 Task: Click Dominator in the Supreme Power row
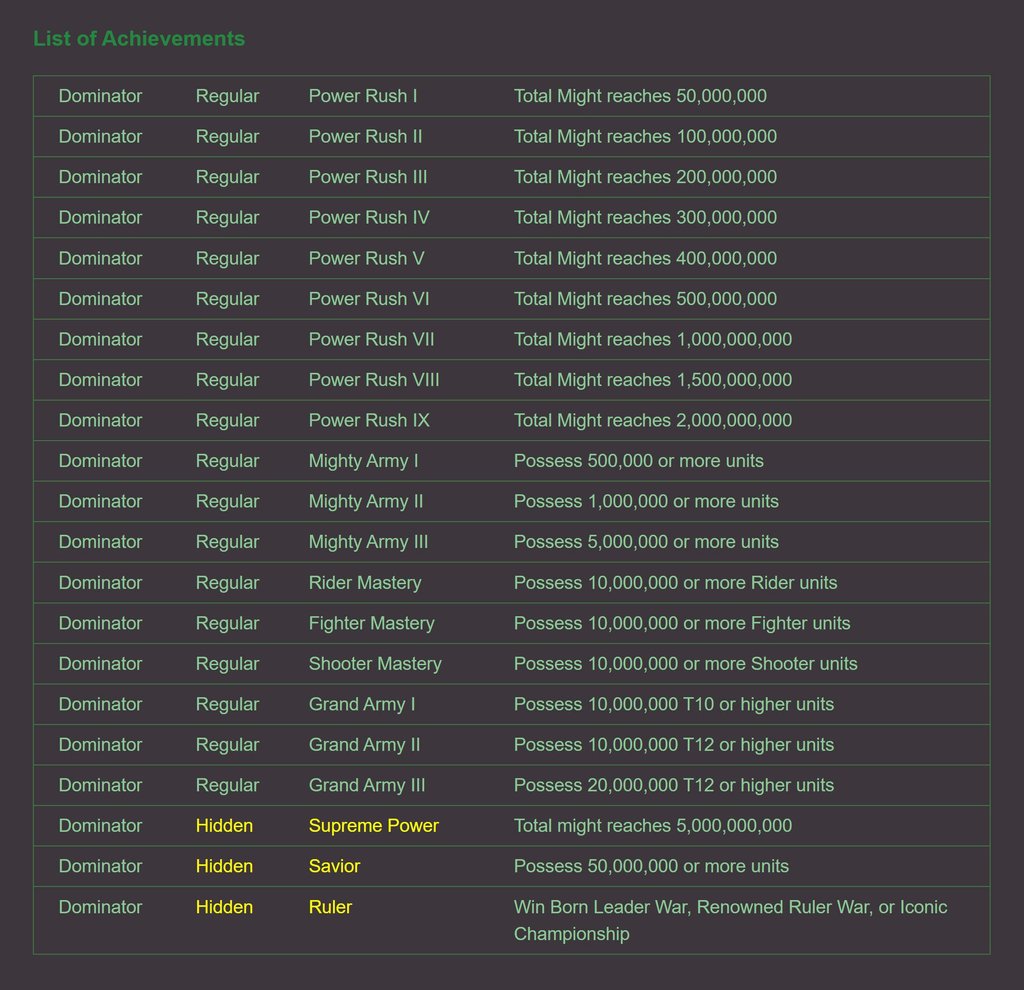coord(101,826)
